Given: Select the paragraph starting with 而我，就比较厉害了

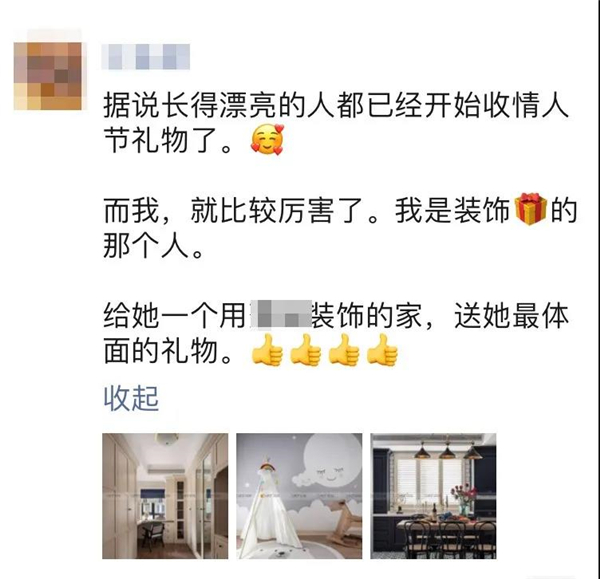Looking at the screenshot, I should coord(340,228).
